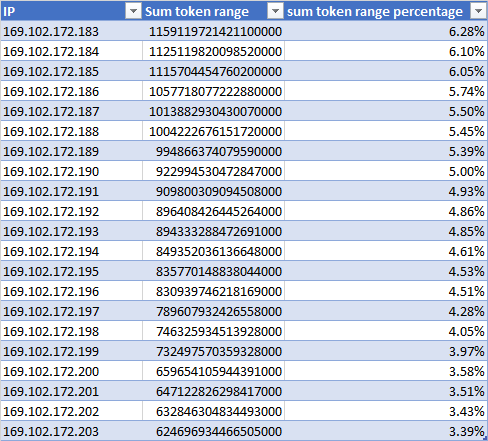Select cell with IP 169.102.172.197
Screen dimensions: 488x441
point(71,311)
